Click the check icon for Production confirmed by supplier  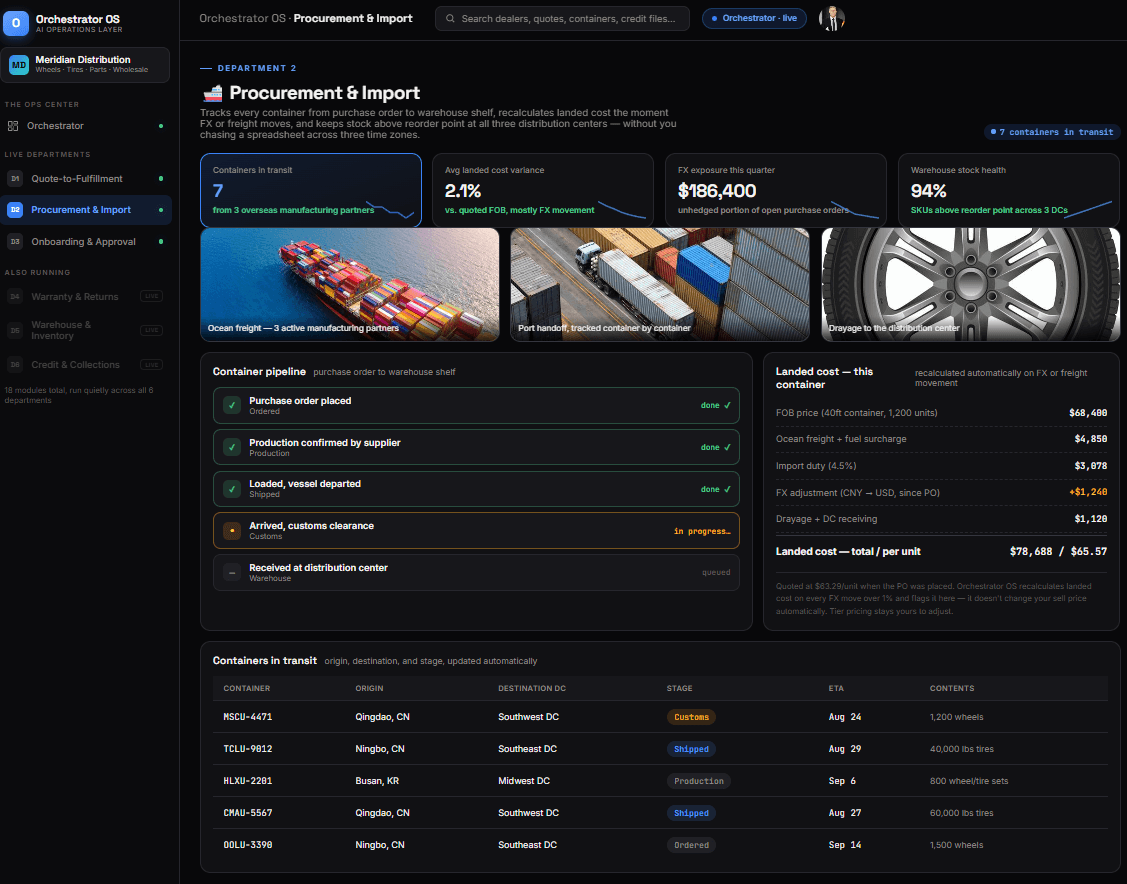click(231, 447)
